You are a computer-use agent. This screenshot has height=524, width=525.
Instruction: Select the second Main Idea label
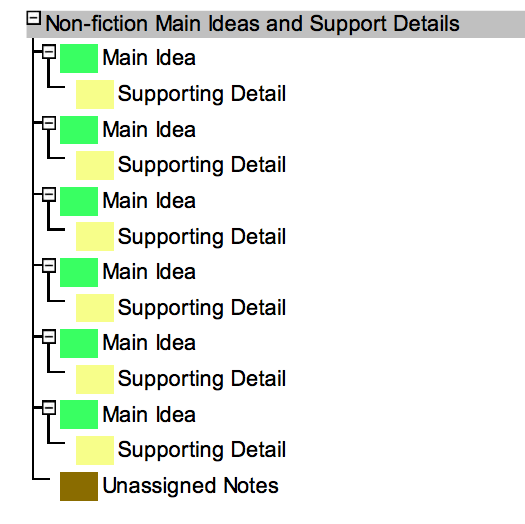click(149, 130)
